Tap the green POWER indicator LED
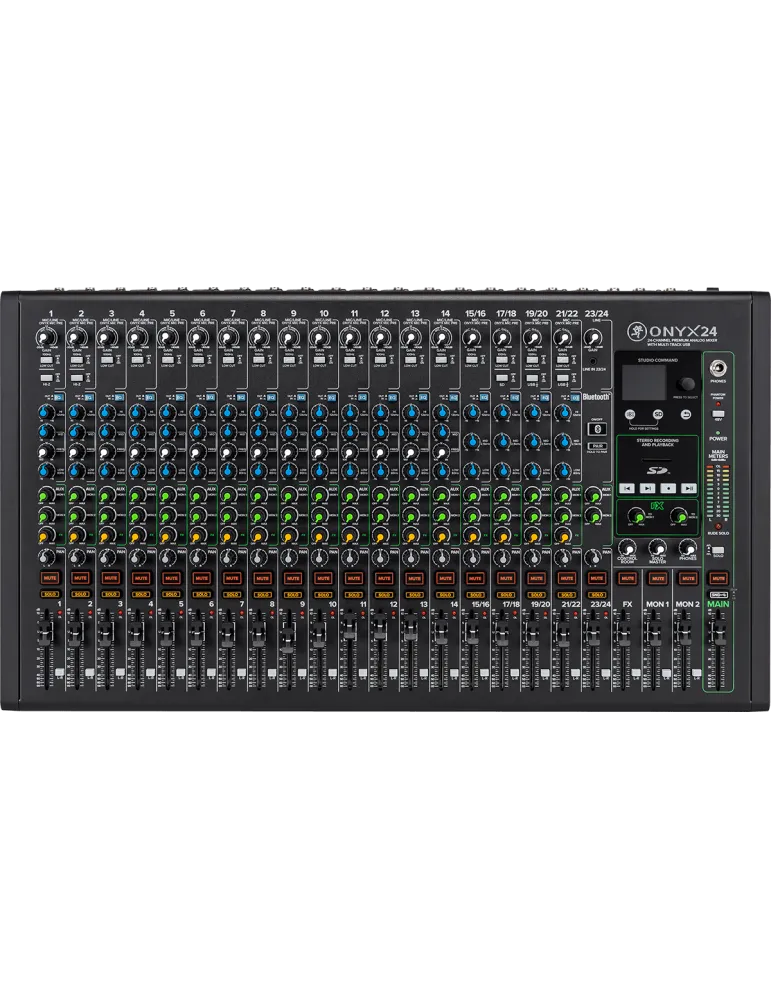The image size is (771, 1000). pyautogui.click(x=718, y=432)
